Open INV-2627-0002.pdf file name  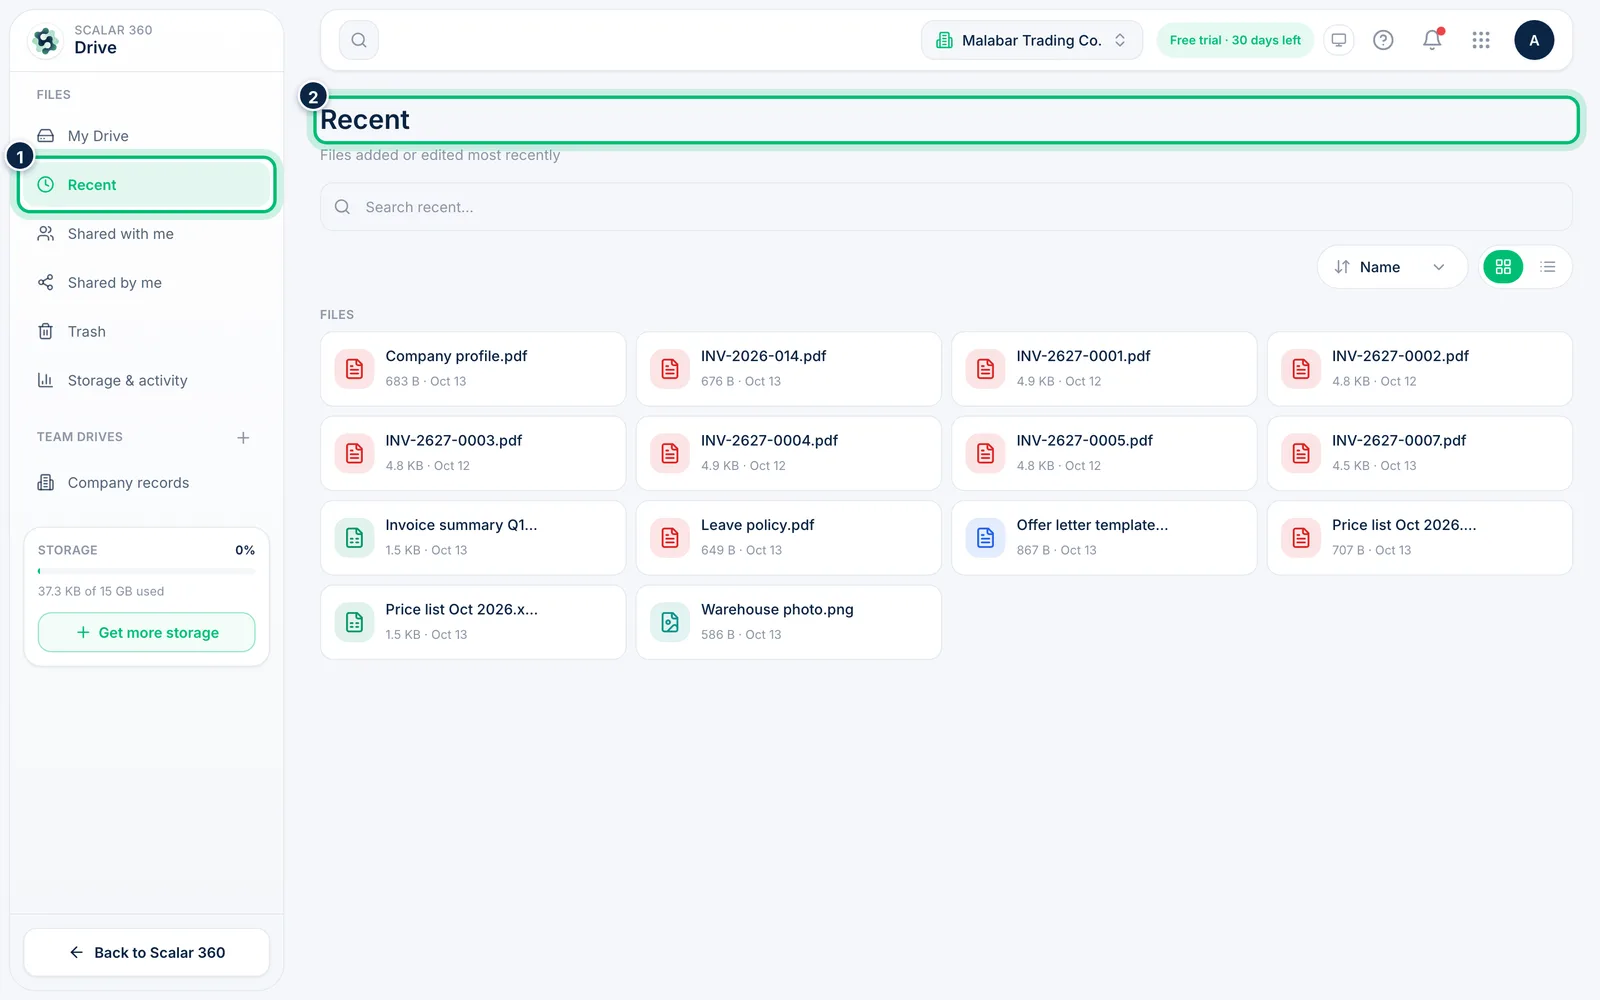(x=1400, y=356)
